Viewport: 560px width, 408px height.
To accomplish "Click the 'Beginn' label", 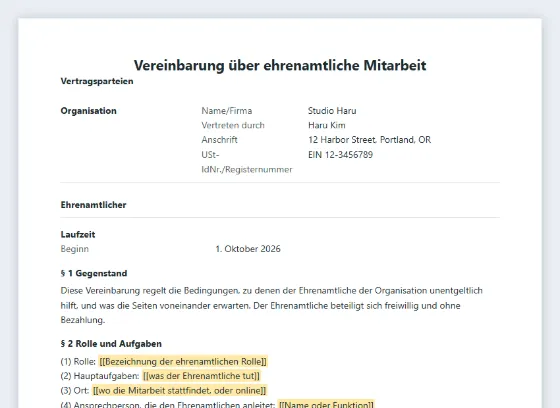I will coord(75,249).
